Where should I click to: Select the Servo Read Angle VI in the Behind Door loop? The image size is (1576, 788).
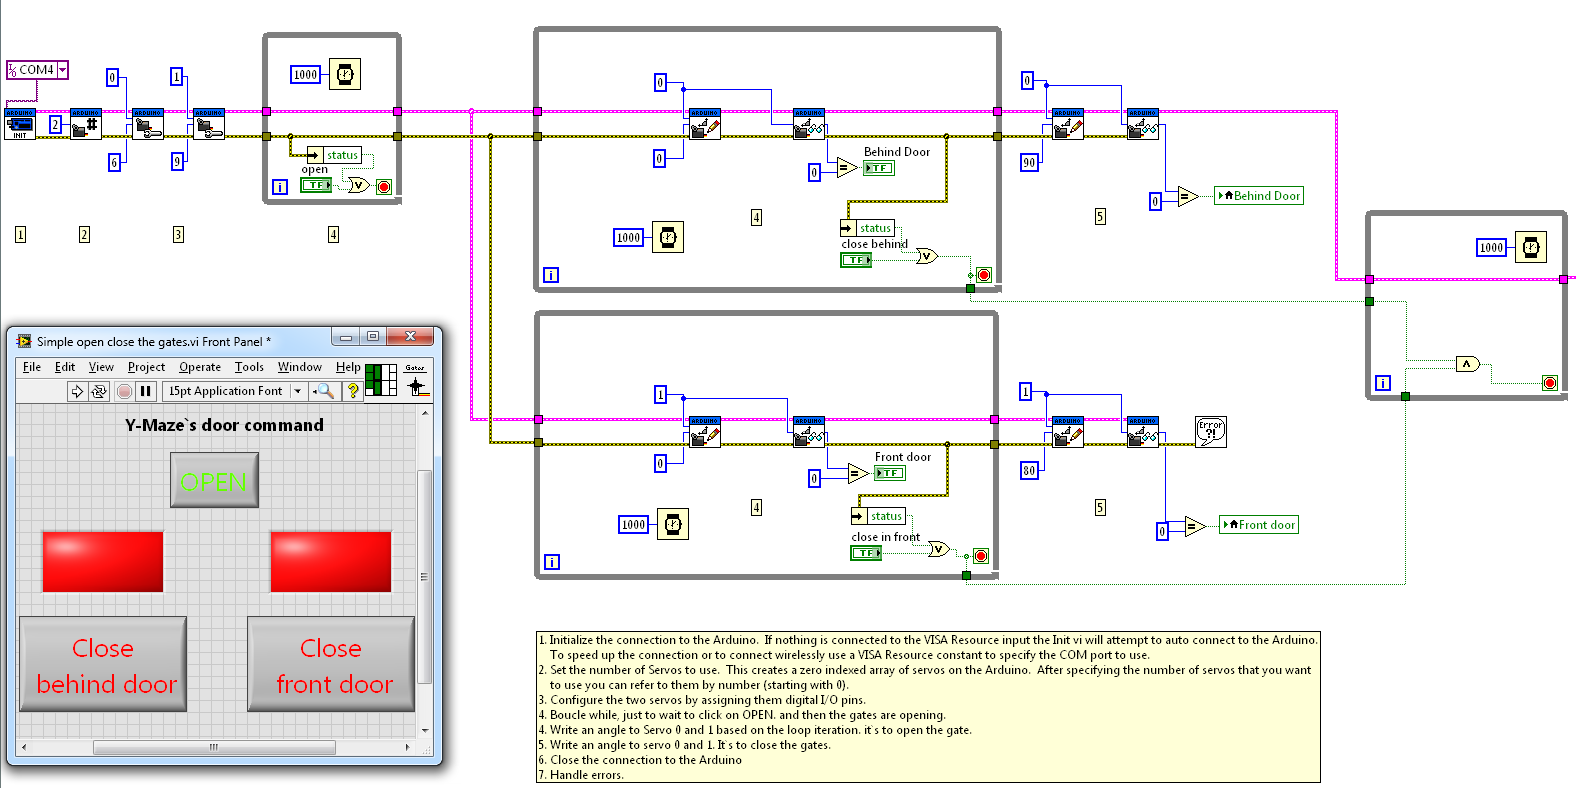pyautogui.click(x=809, y=124)
